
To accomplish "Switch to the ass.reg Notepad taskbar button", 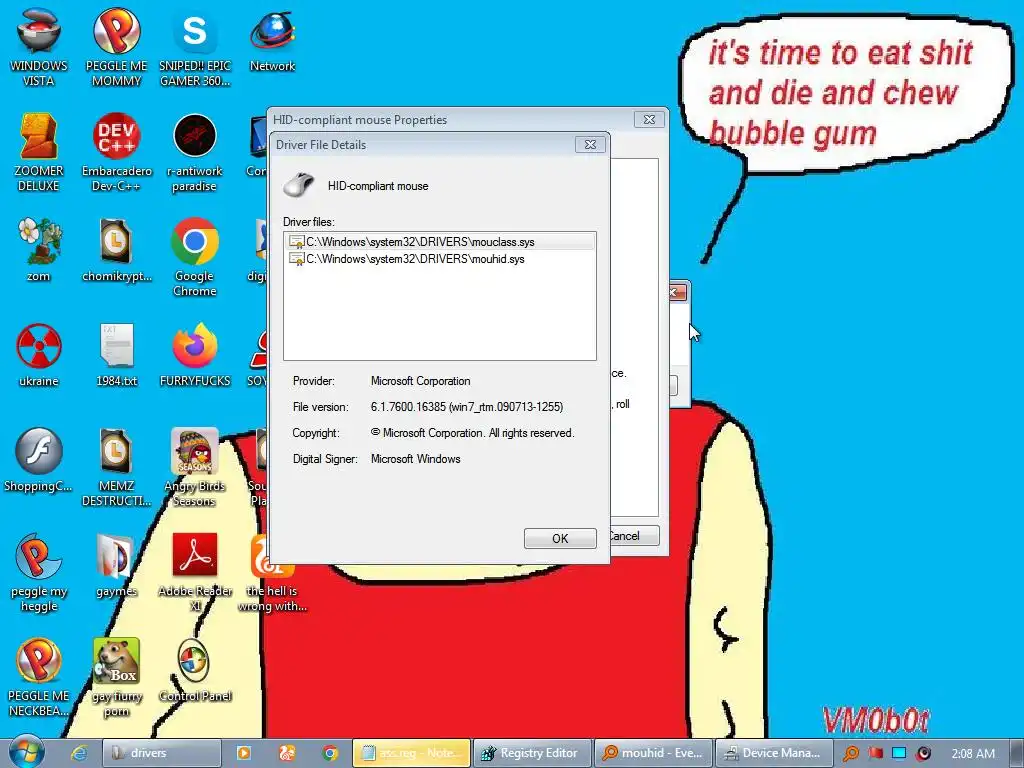I will [411, 753].
